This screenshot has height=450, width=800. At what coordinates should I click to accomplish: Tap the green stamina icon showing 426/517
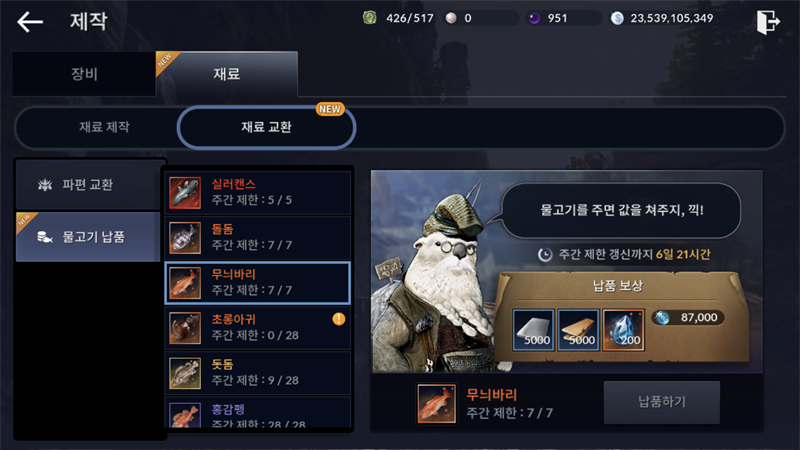pos(369,18)
